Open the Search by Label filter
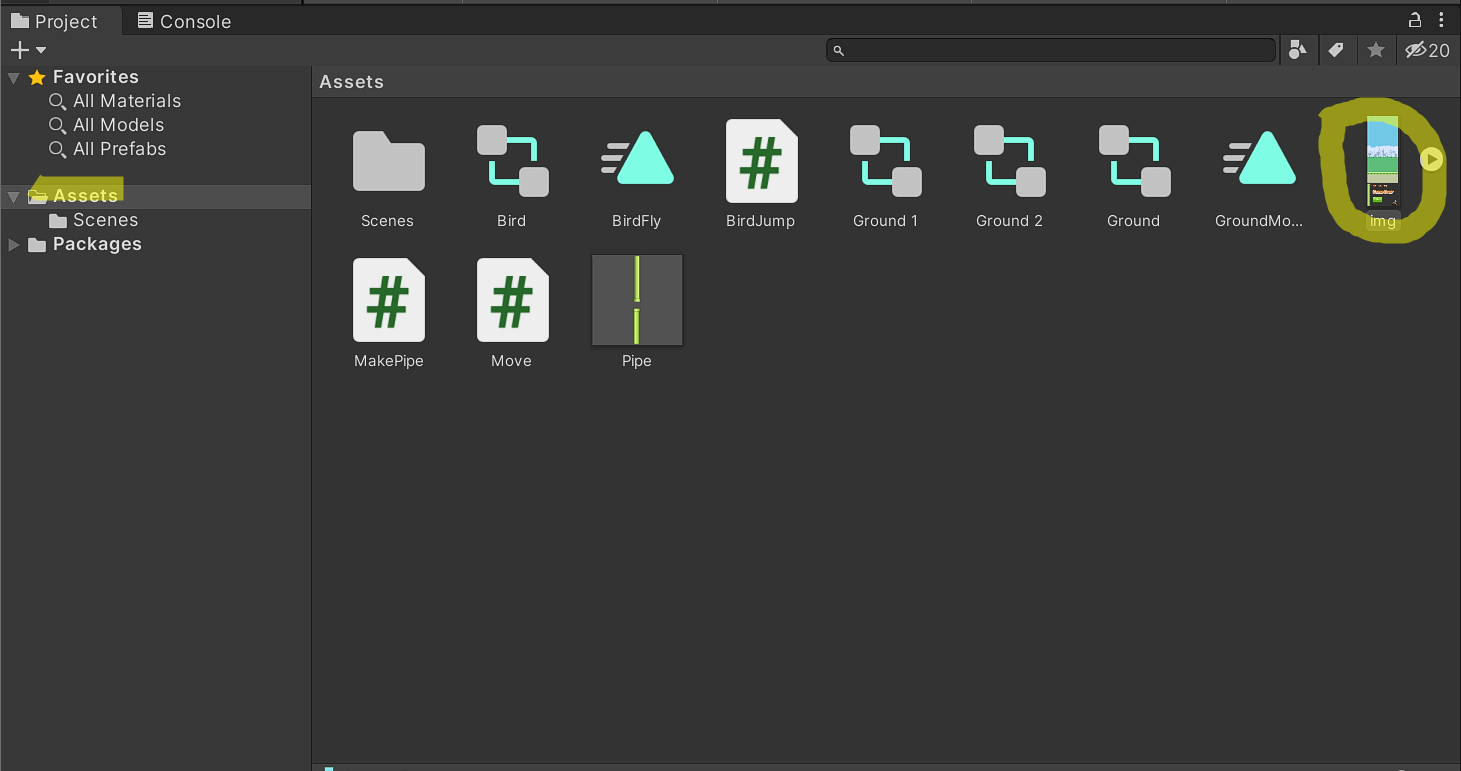This screenshot has width=1461, height=771. pos(1336,50)
